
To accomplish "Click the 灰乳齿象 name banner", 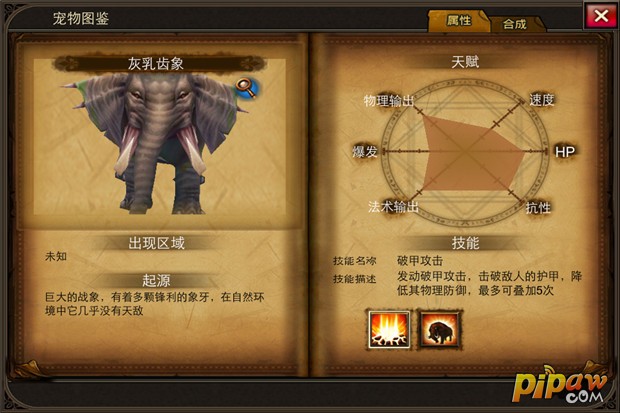I will 156,63.
